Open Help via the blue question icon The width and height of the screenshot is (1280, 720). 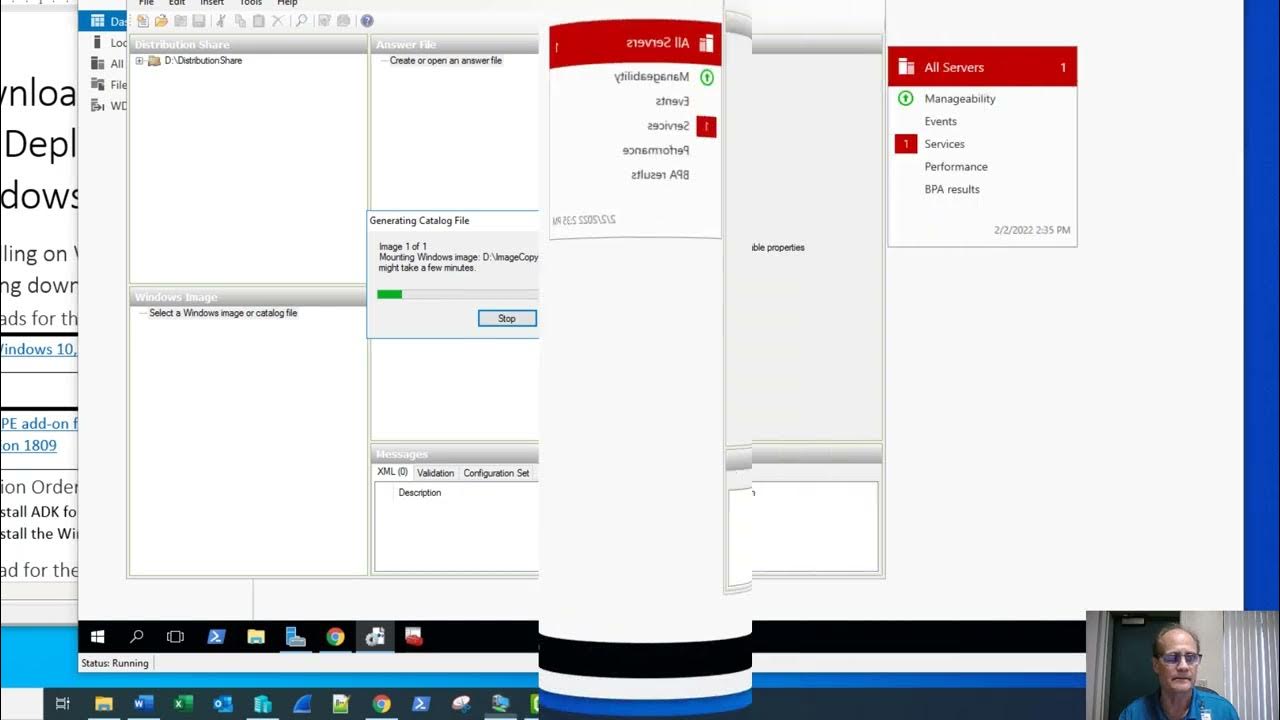pyautogui.click(x=367, y=21)
